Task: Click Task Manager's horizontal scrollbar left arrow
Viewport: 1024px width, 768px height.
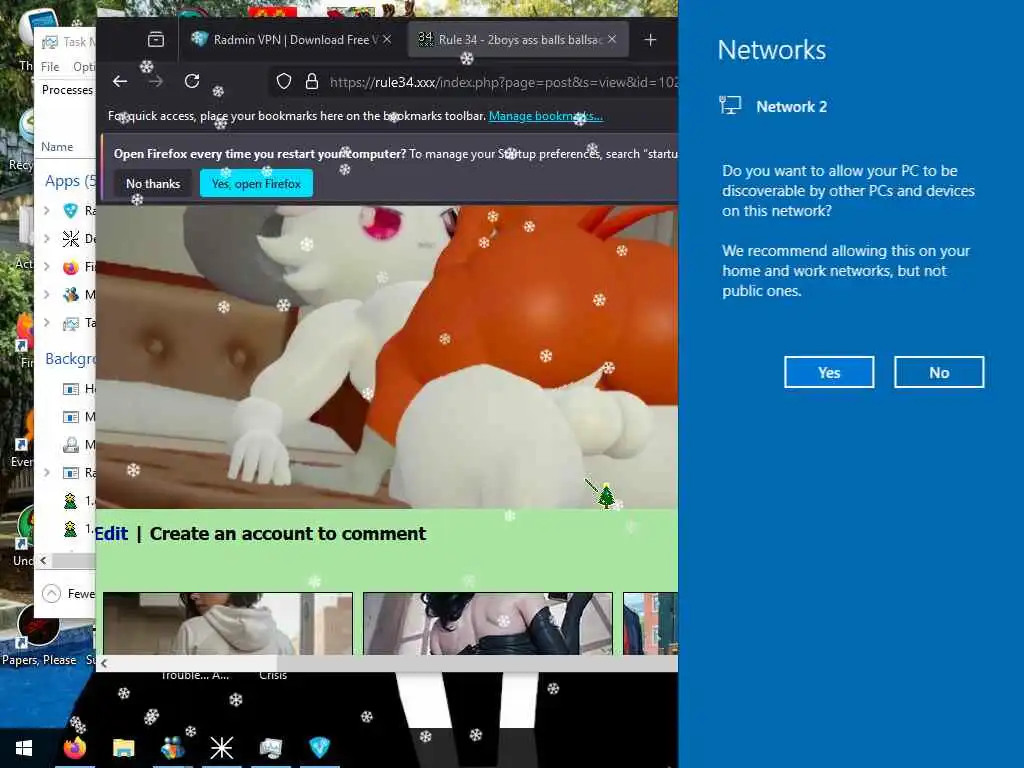Action: coord(44,560)
